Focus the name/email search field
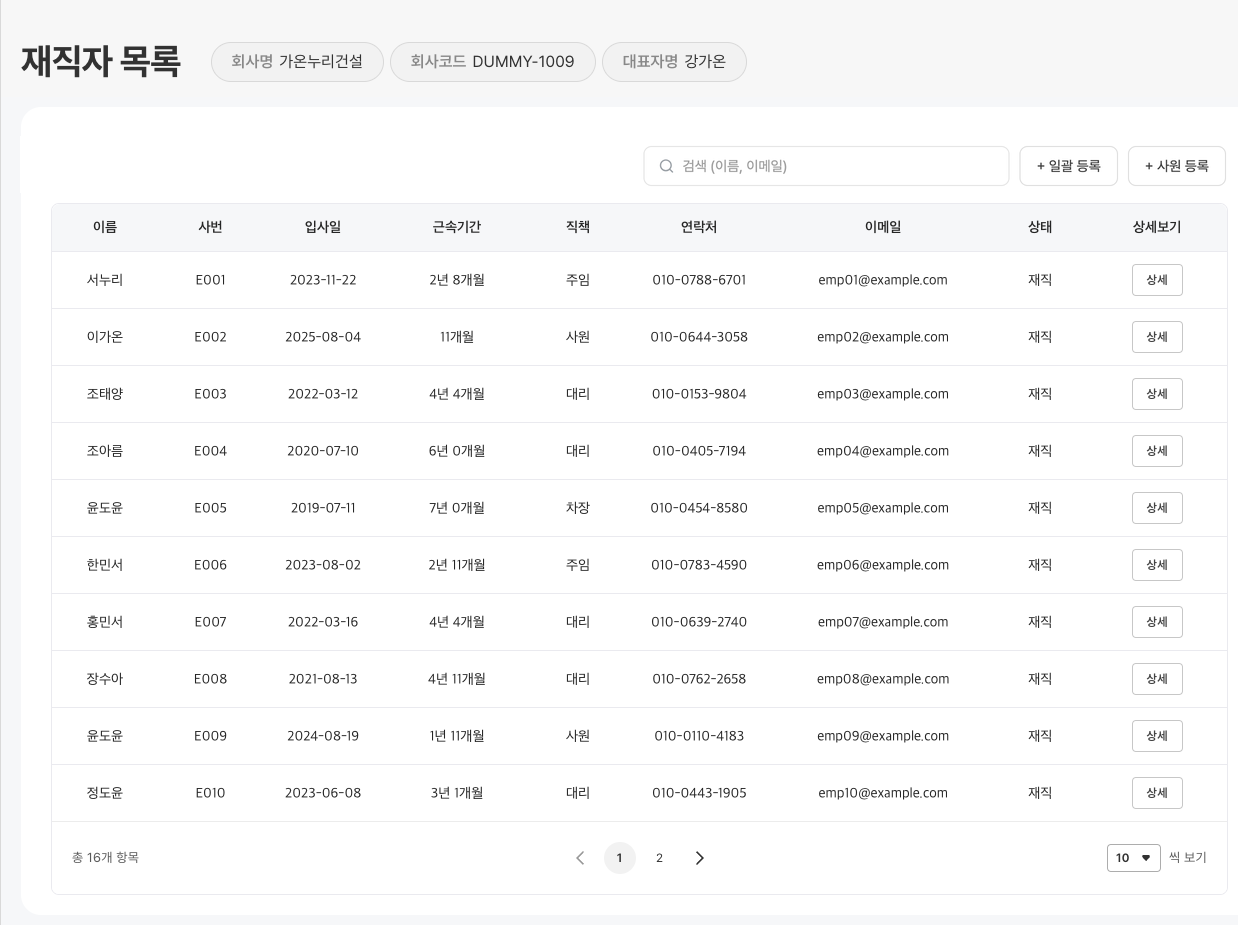The width and height of the screenshot is (1238, 925). pyautogui.click(x=826, y=166)
